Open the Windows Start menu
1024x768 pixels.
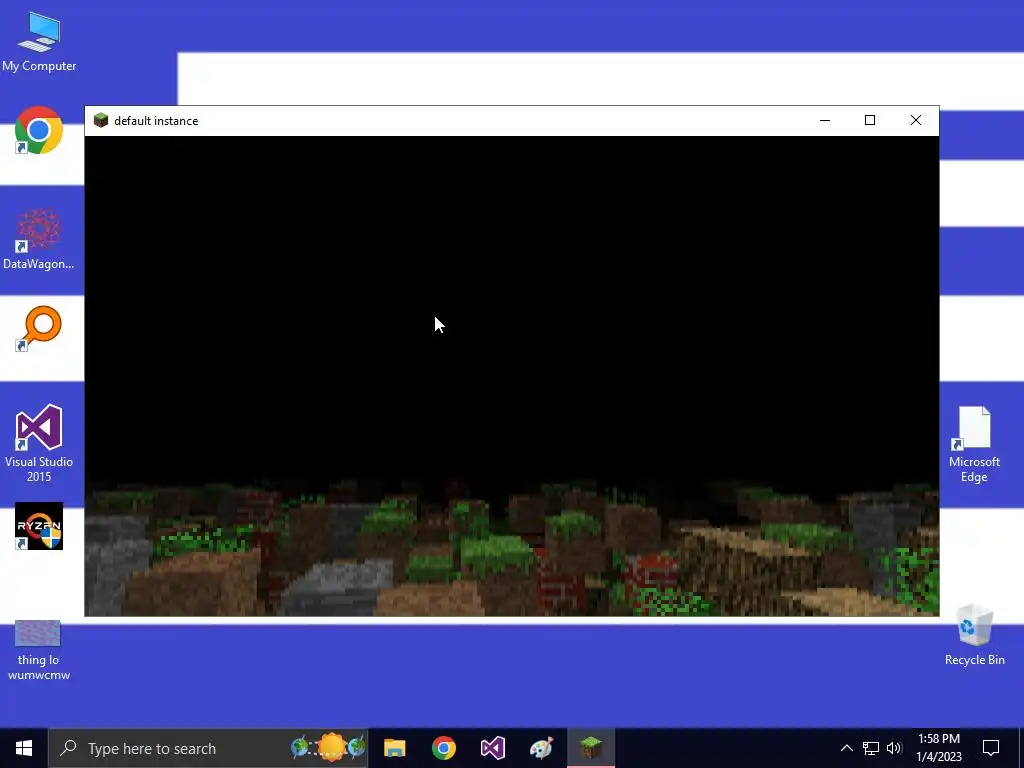pos(24,748)
